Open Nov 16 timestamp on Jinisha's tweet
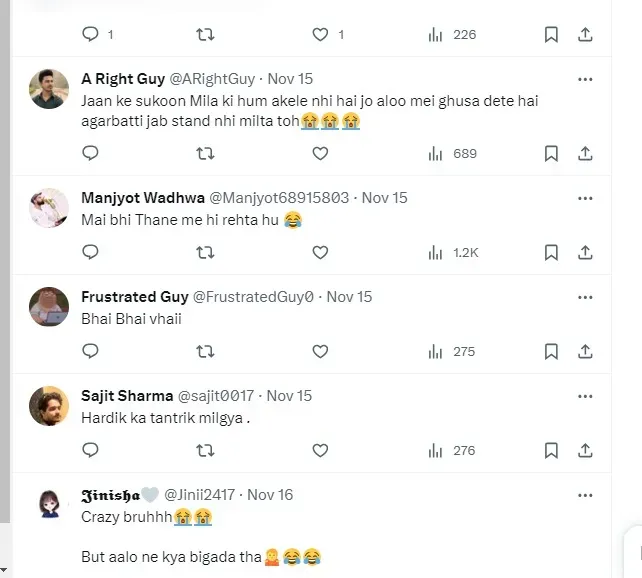This screenshot has height=578, width=642. [270, 494]
